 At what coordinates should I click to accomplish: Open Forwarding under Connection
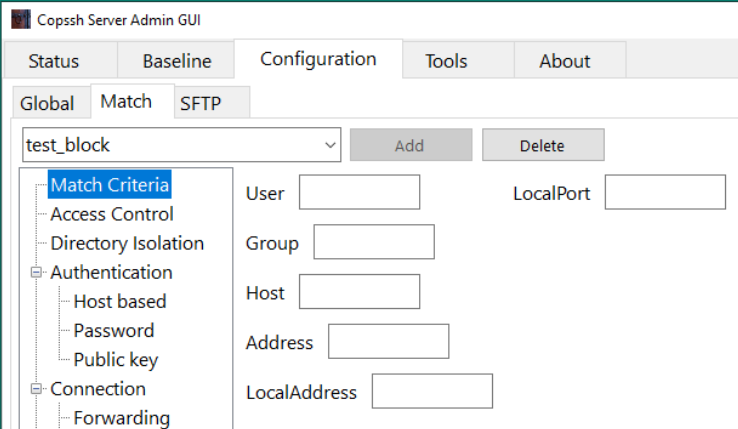click(121, 418)
